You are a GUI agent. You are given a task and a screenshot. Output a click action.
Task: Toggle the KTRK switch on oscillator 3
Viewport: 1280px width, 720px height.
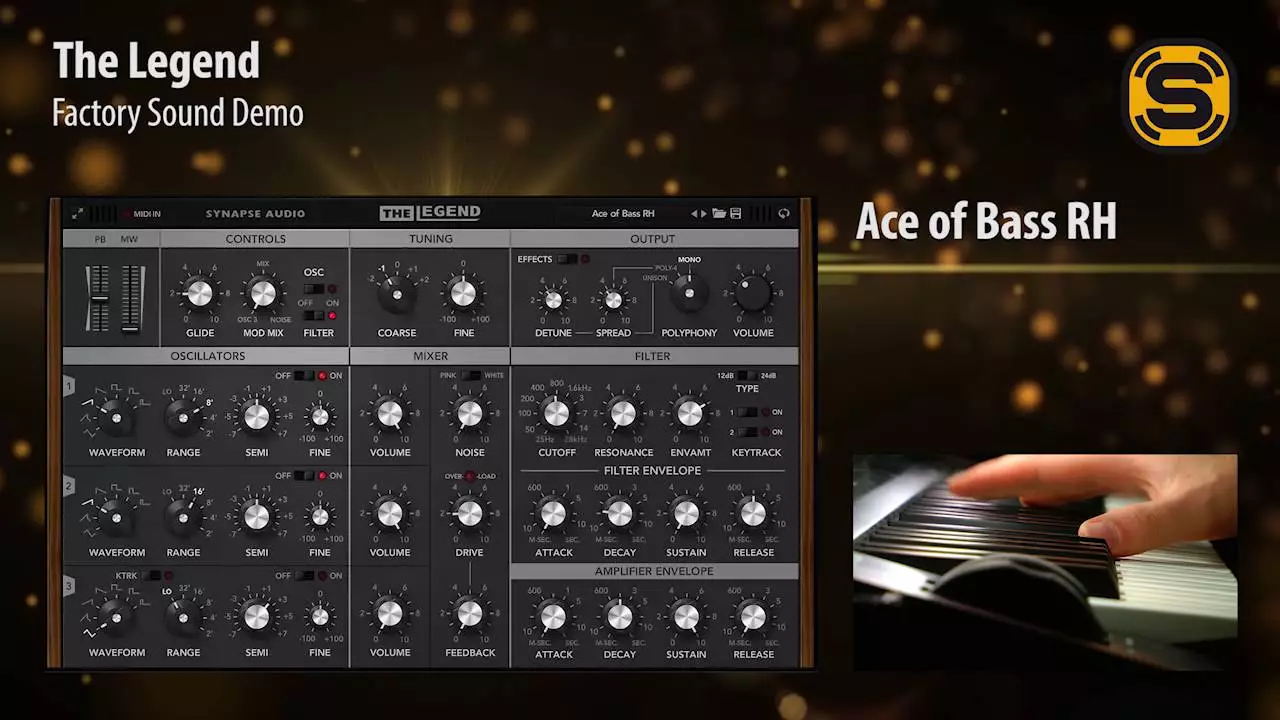coord(152,576)
